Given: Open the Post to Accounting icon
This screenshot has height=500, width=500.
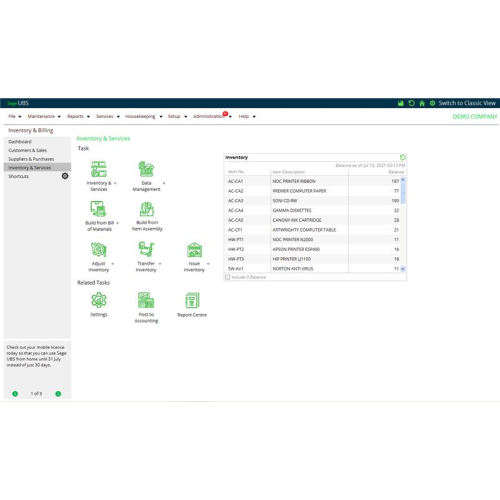Looking at the screenshot, I should pos(146,300).
